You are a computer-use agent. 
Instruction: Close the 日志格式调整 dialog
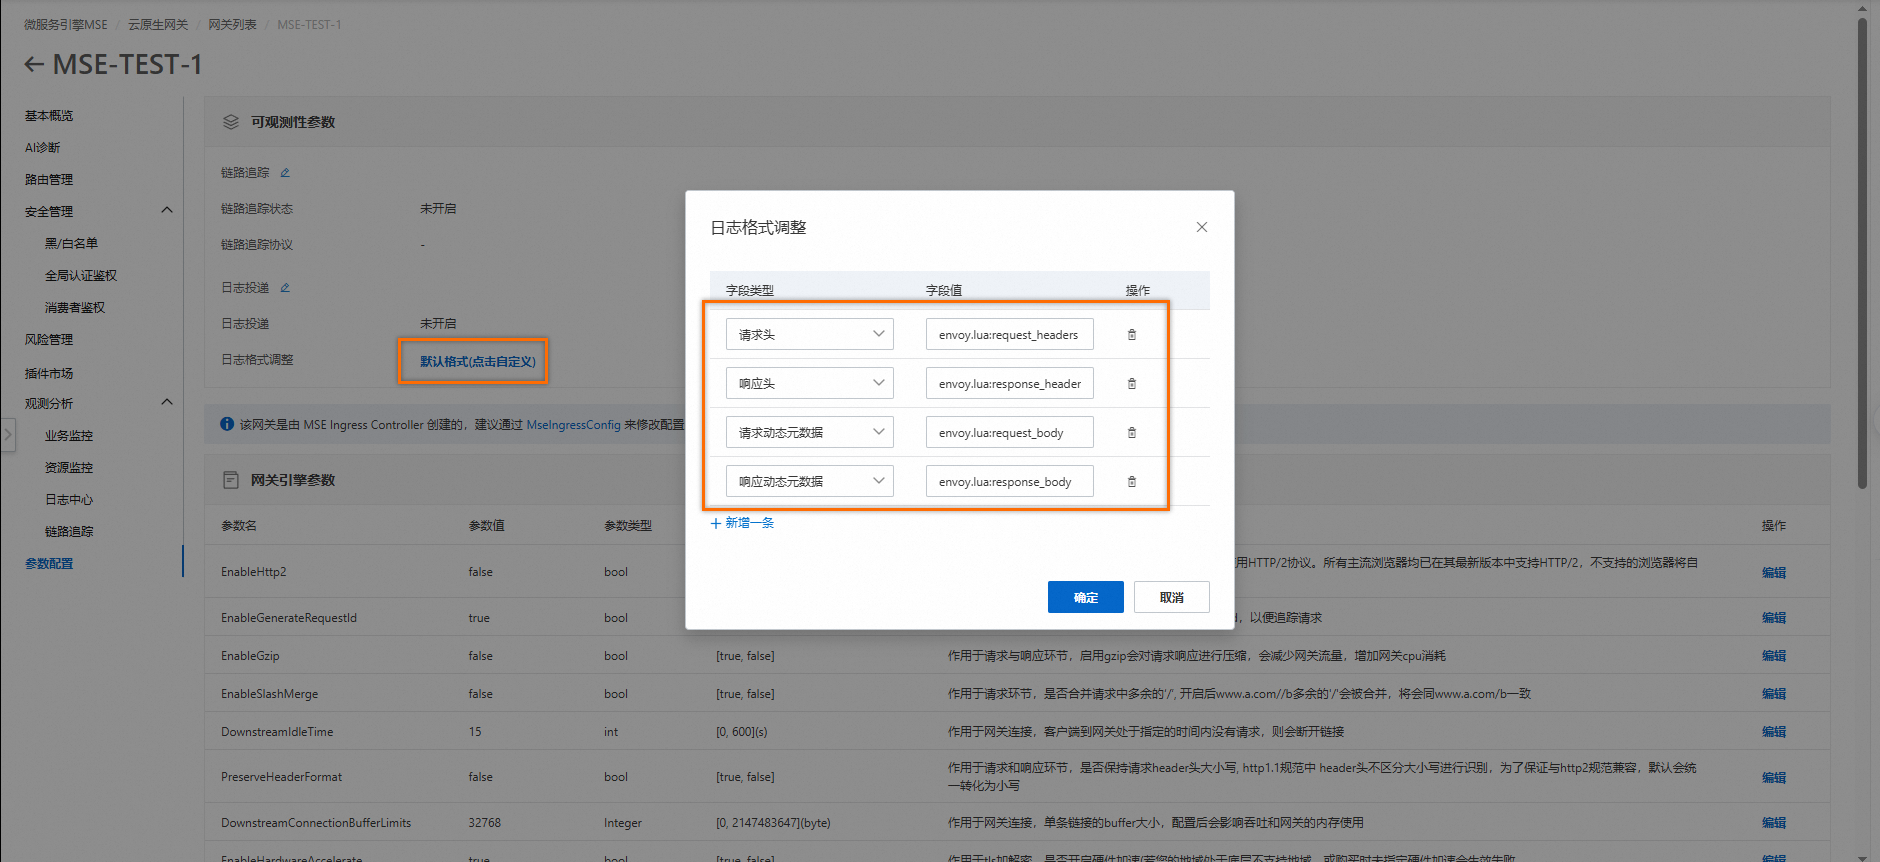1202,227
